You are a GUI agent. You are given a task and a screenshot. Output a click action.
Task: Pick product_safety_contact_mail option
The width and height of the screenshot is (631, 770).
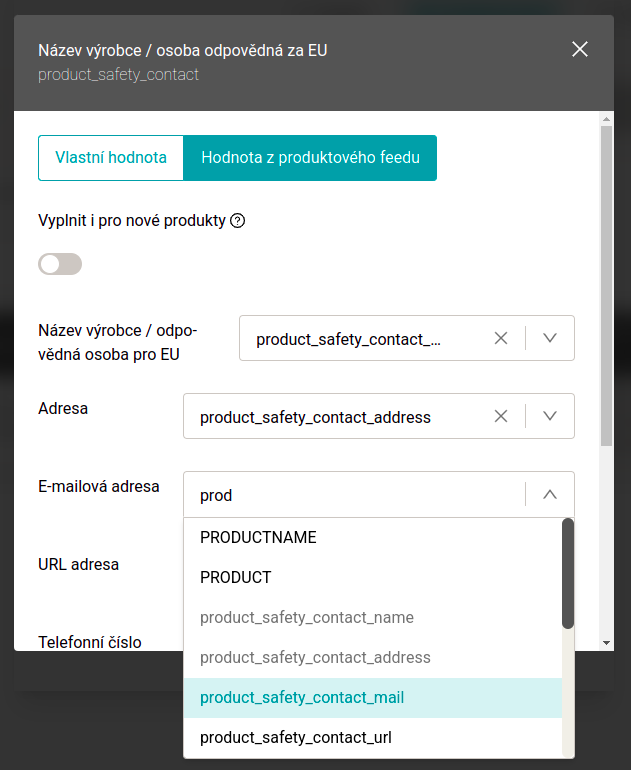(x=302, y=698)
